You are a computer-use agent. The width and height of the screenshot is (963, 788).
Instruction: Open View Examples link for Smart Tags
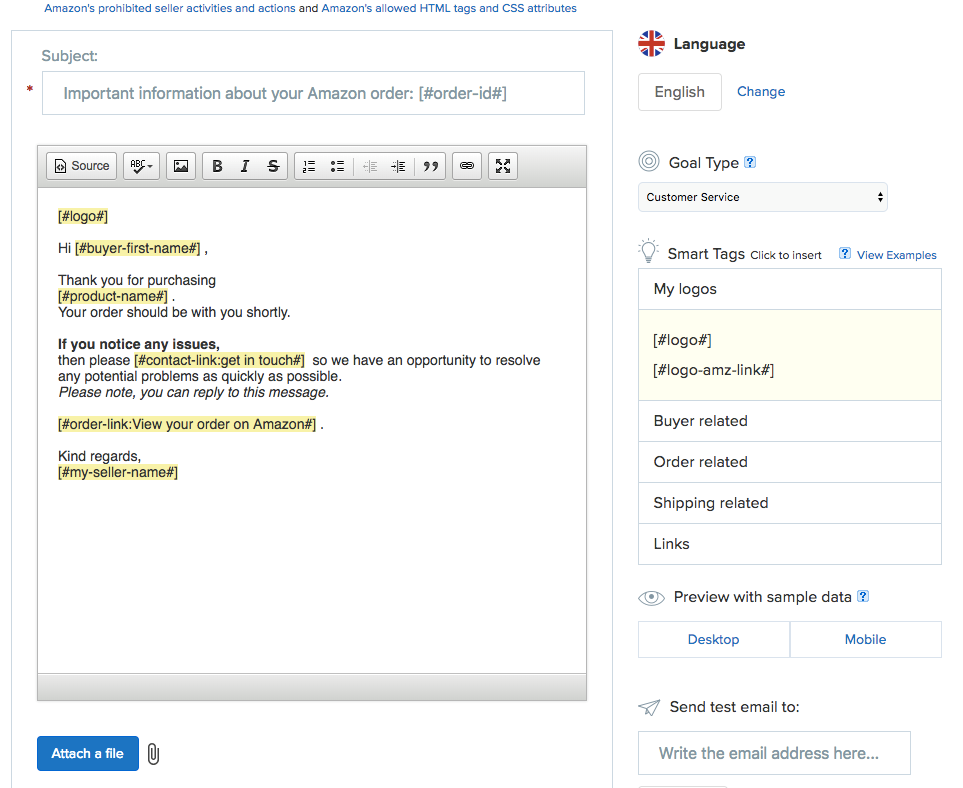click(x=897, y=255)
